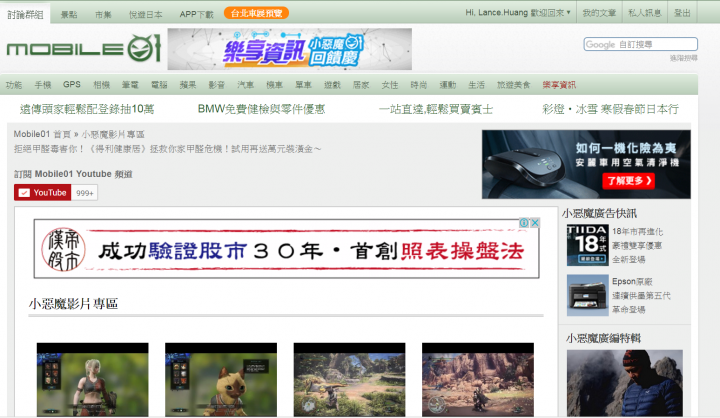The width and height of the screenshot is (720, 418).
Task: Open the 拒絕甲醛毒害你 sponsored text link
Action: [x=167, y=149]
